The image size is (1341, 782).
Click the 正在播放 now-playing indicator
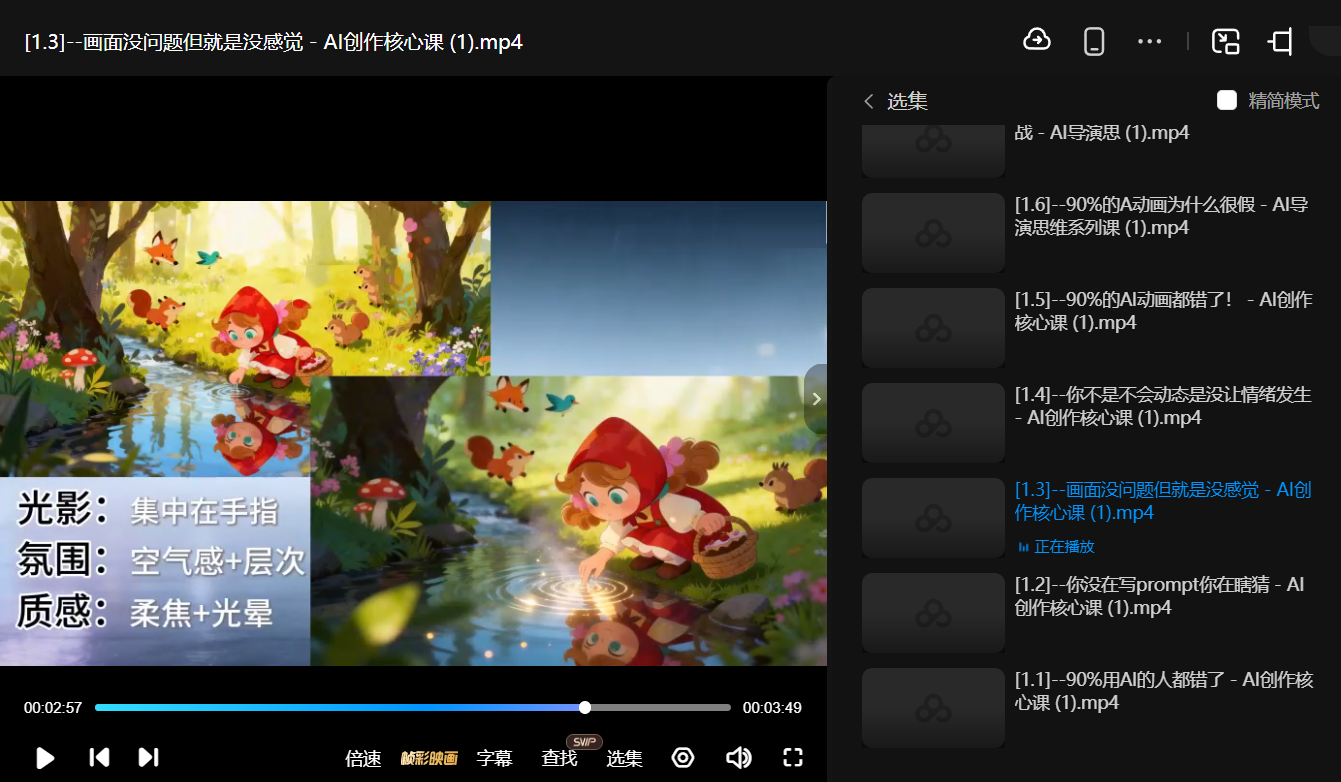click(1056, 547)
